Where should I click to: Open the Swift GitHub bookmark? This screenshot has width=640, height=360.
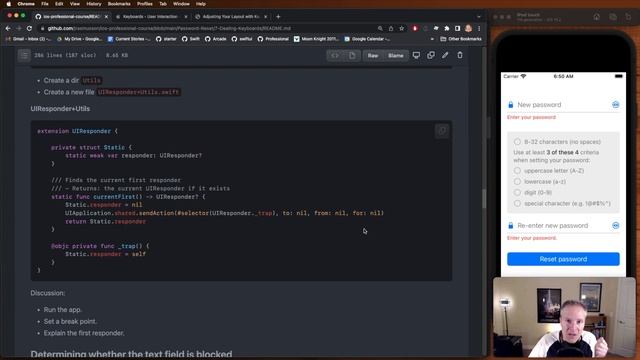coord(191,39)
